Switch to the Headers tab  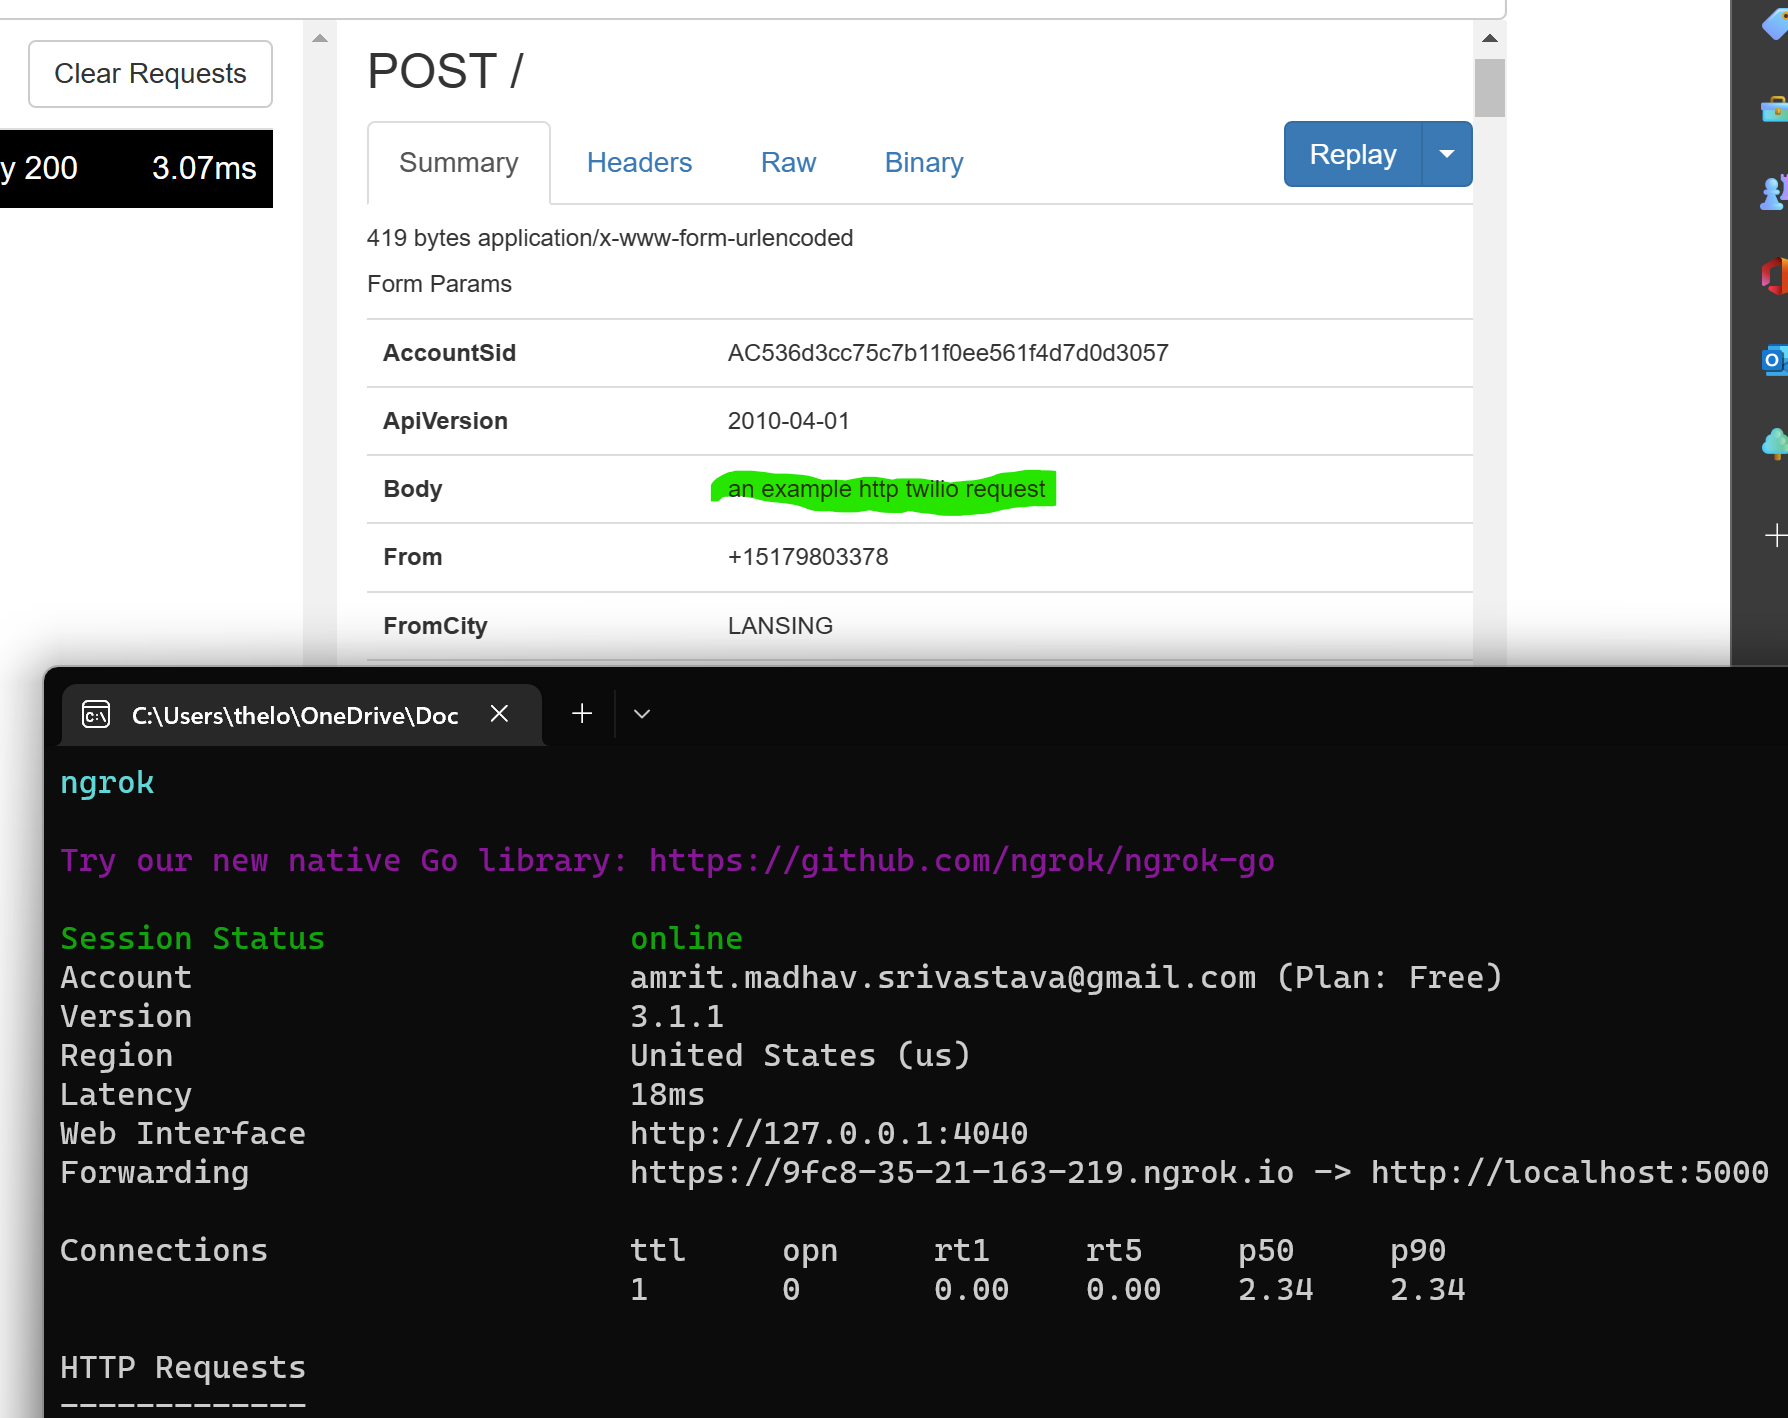tap(639, 163)
